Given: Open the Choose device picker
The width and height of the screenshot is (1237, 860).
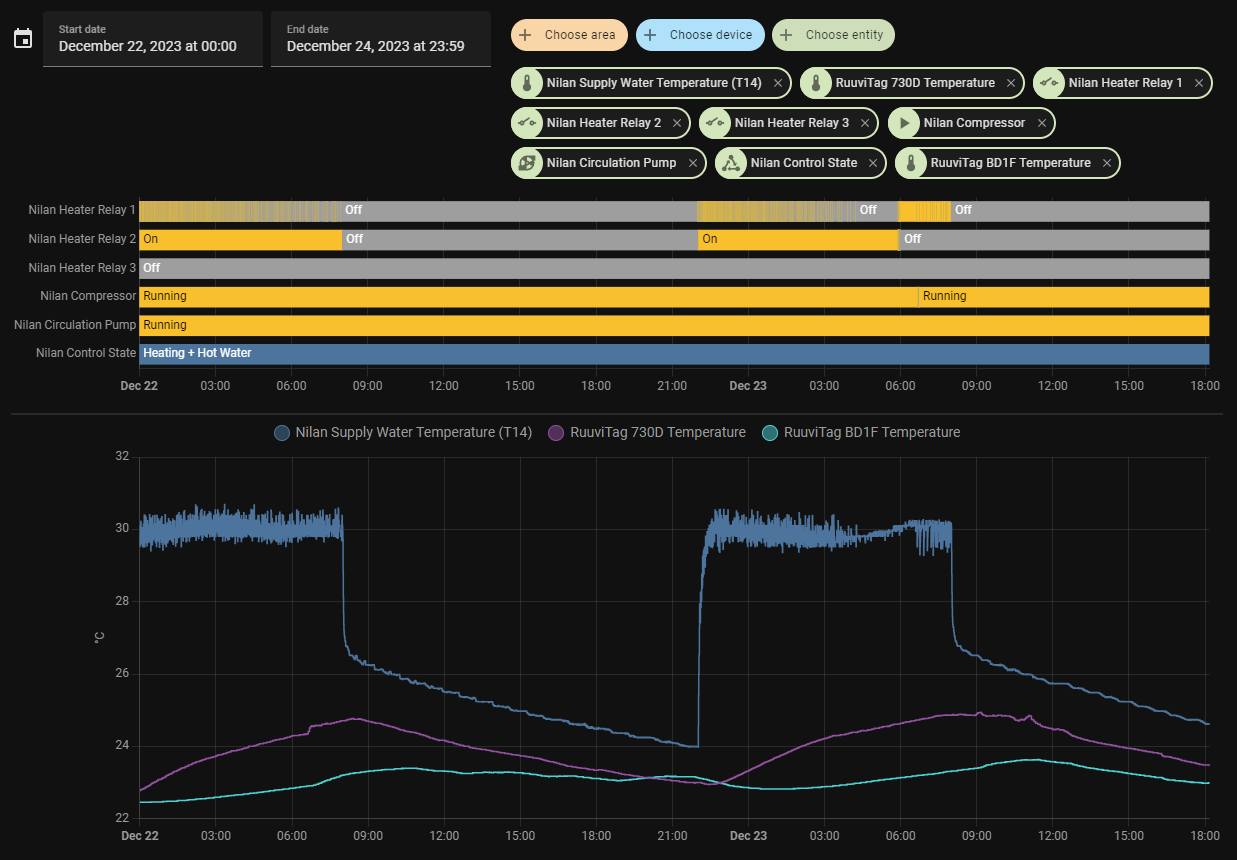Looking at the screenshot, I should pyautogui.click(x=700, y=35).
